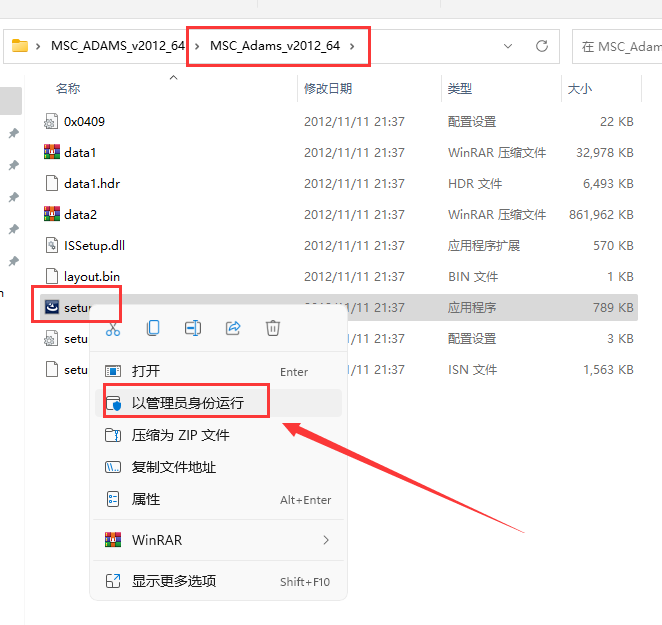Click the 32,978 KB size cell

[605, 152]
